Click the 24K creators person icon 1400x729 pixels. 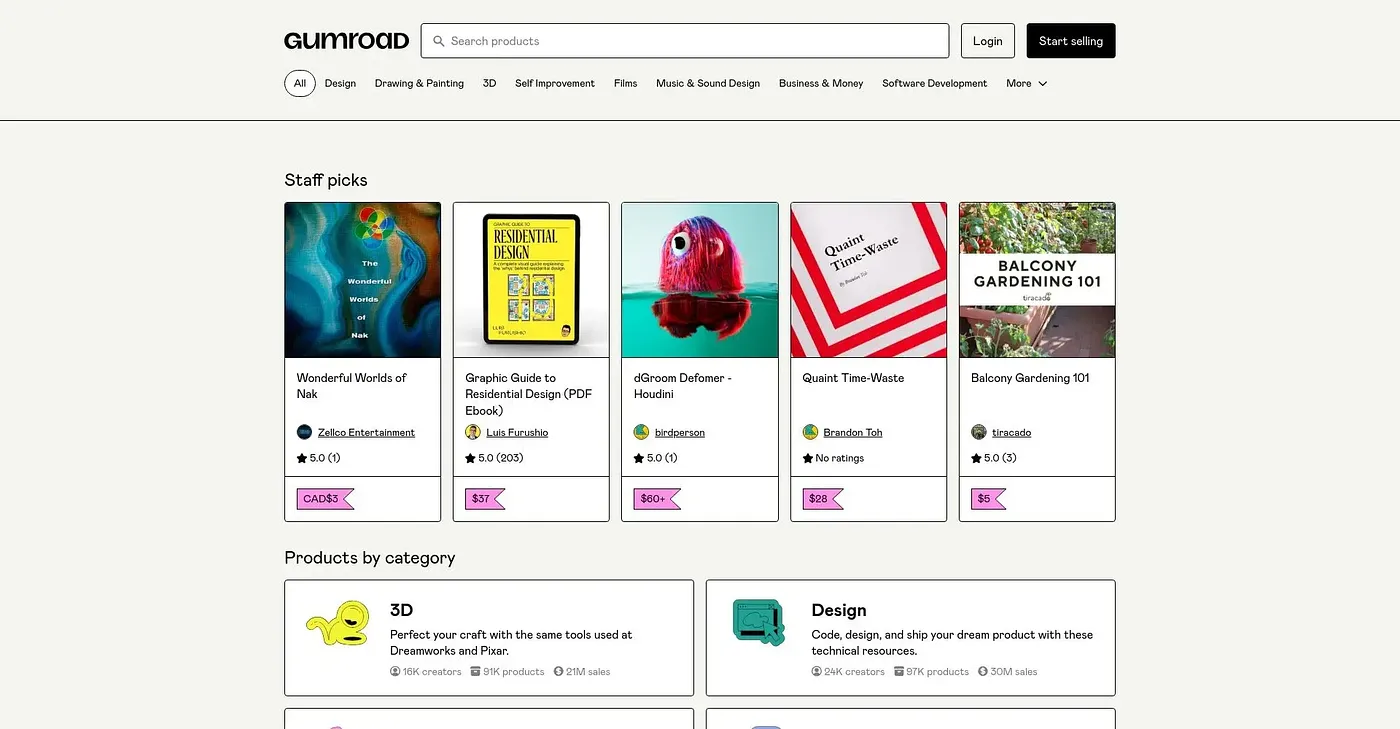pos(817,672)
